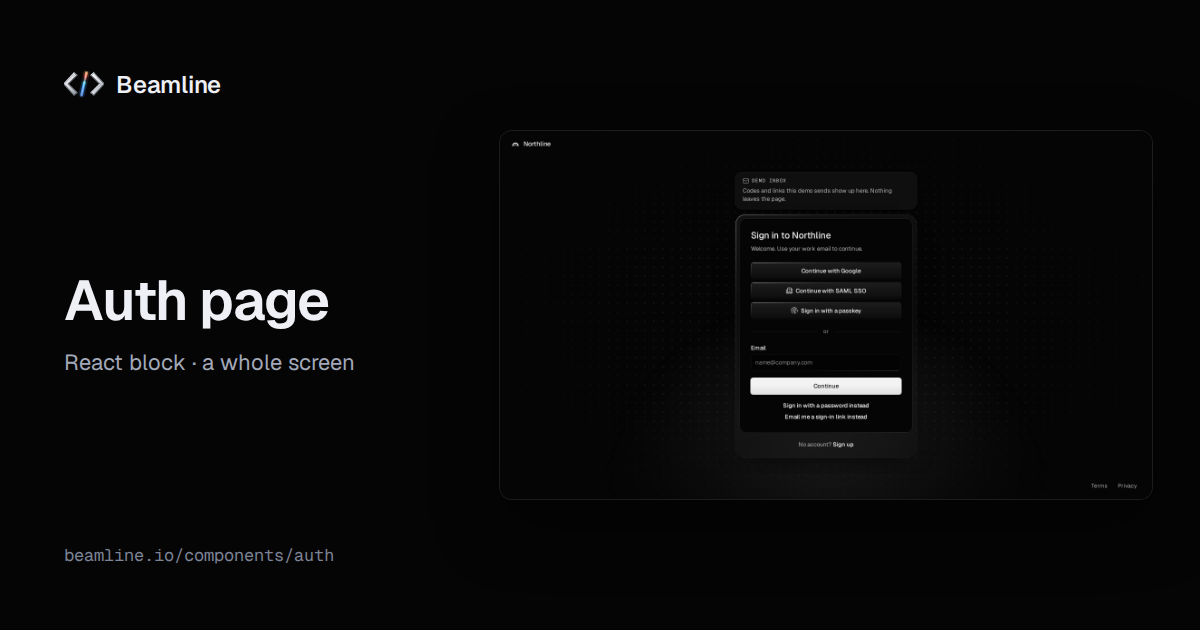The width and height of the screenshot is (1200, 630).
Task: Open the Terms link
Action: [1099, 486]
